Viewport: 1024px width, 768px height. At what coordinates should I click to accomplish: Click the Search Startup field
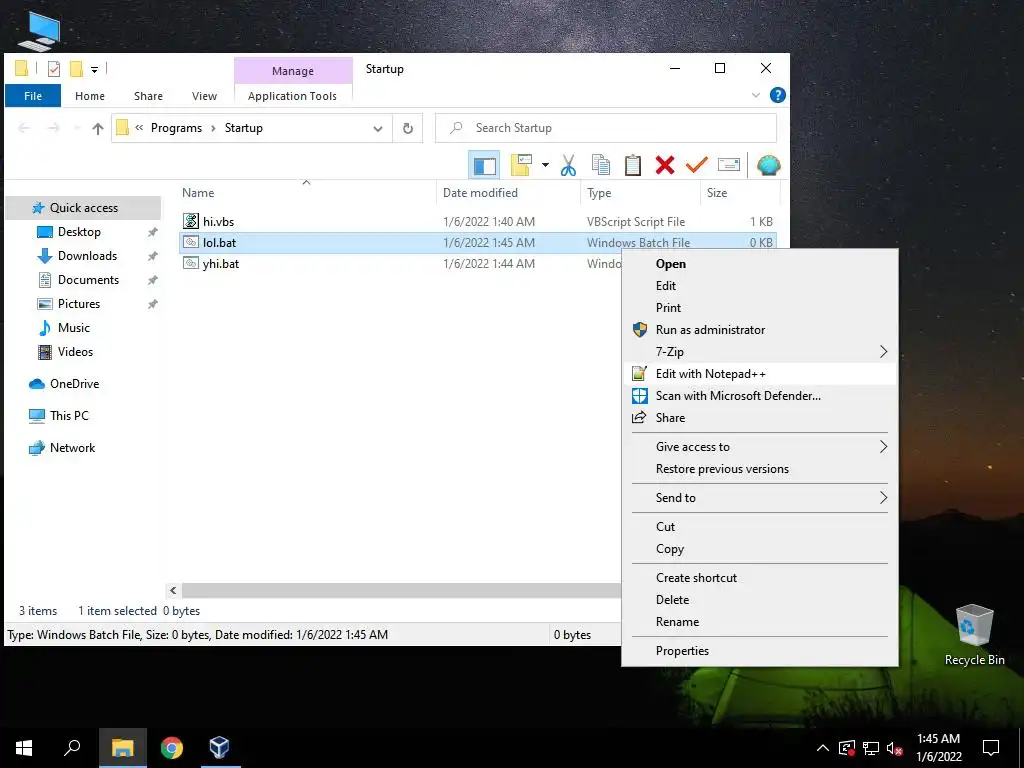pyautogui.click(x=606, y=128)
